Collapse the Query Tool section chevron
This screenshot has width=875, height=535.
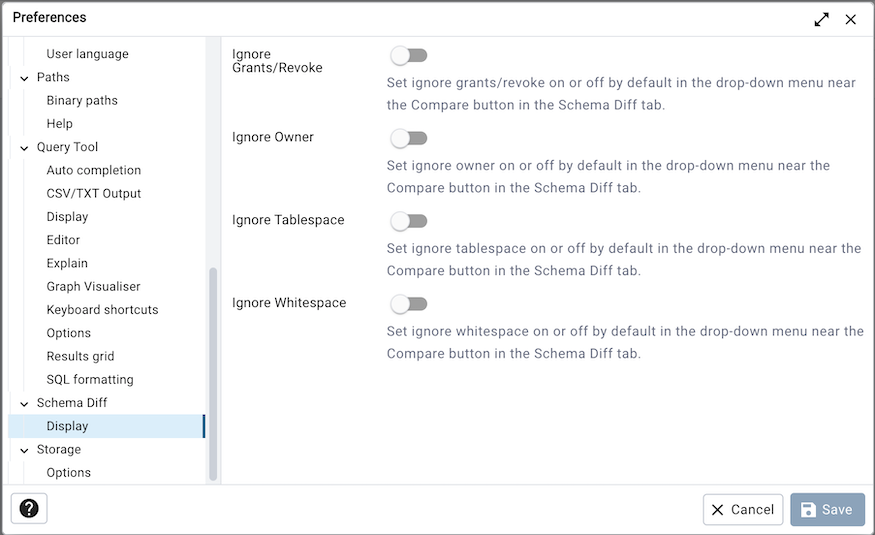25,148
